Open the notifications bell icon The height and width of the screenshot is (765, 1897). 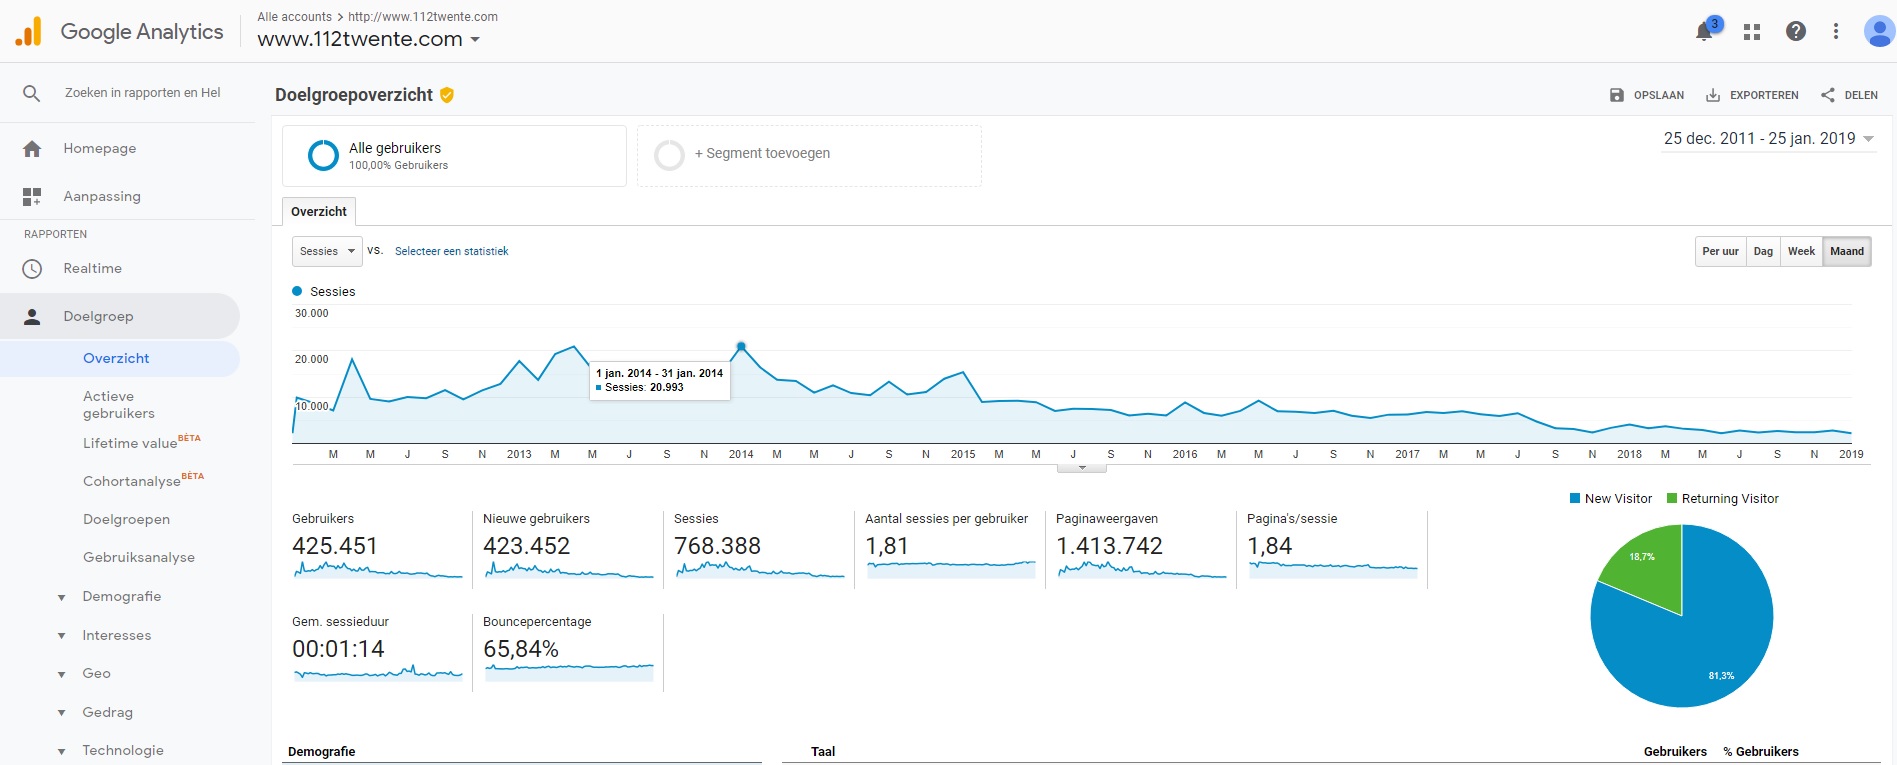pos(1704,32)
